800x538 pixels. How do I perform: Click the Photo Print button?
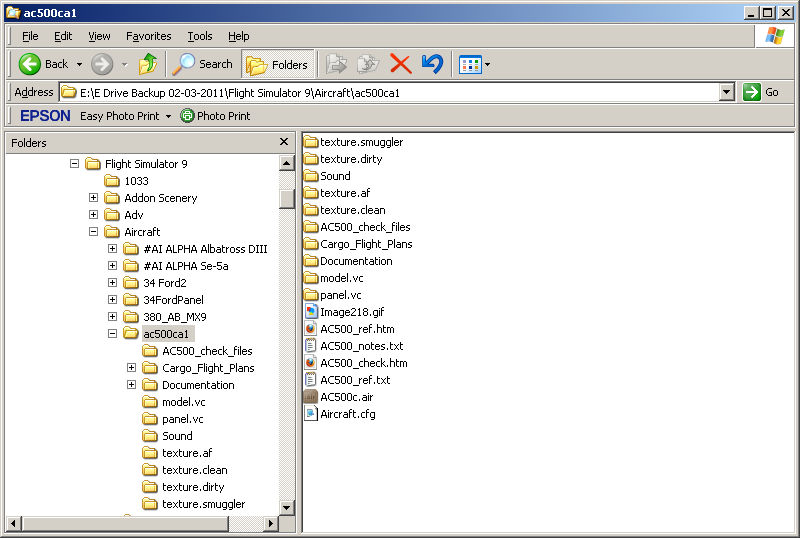pyautogui.click(x=215, y=116)
